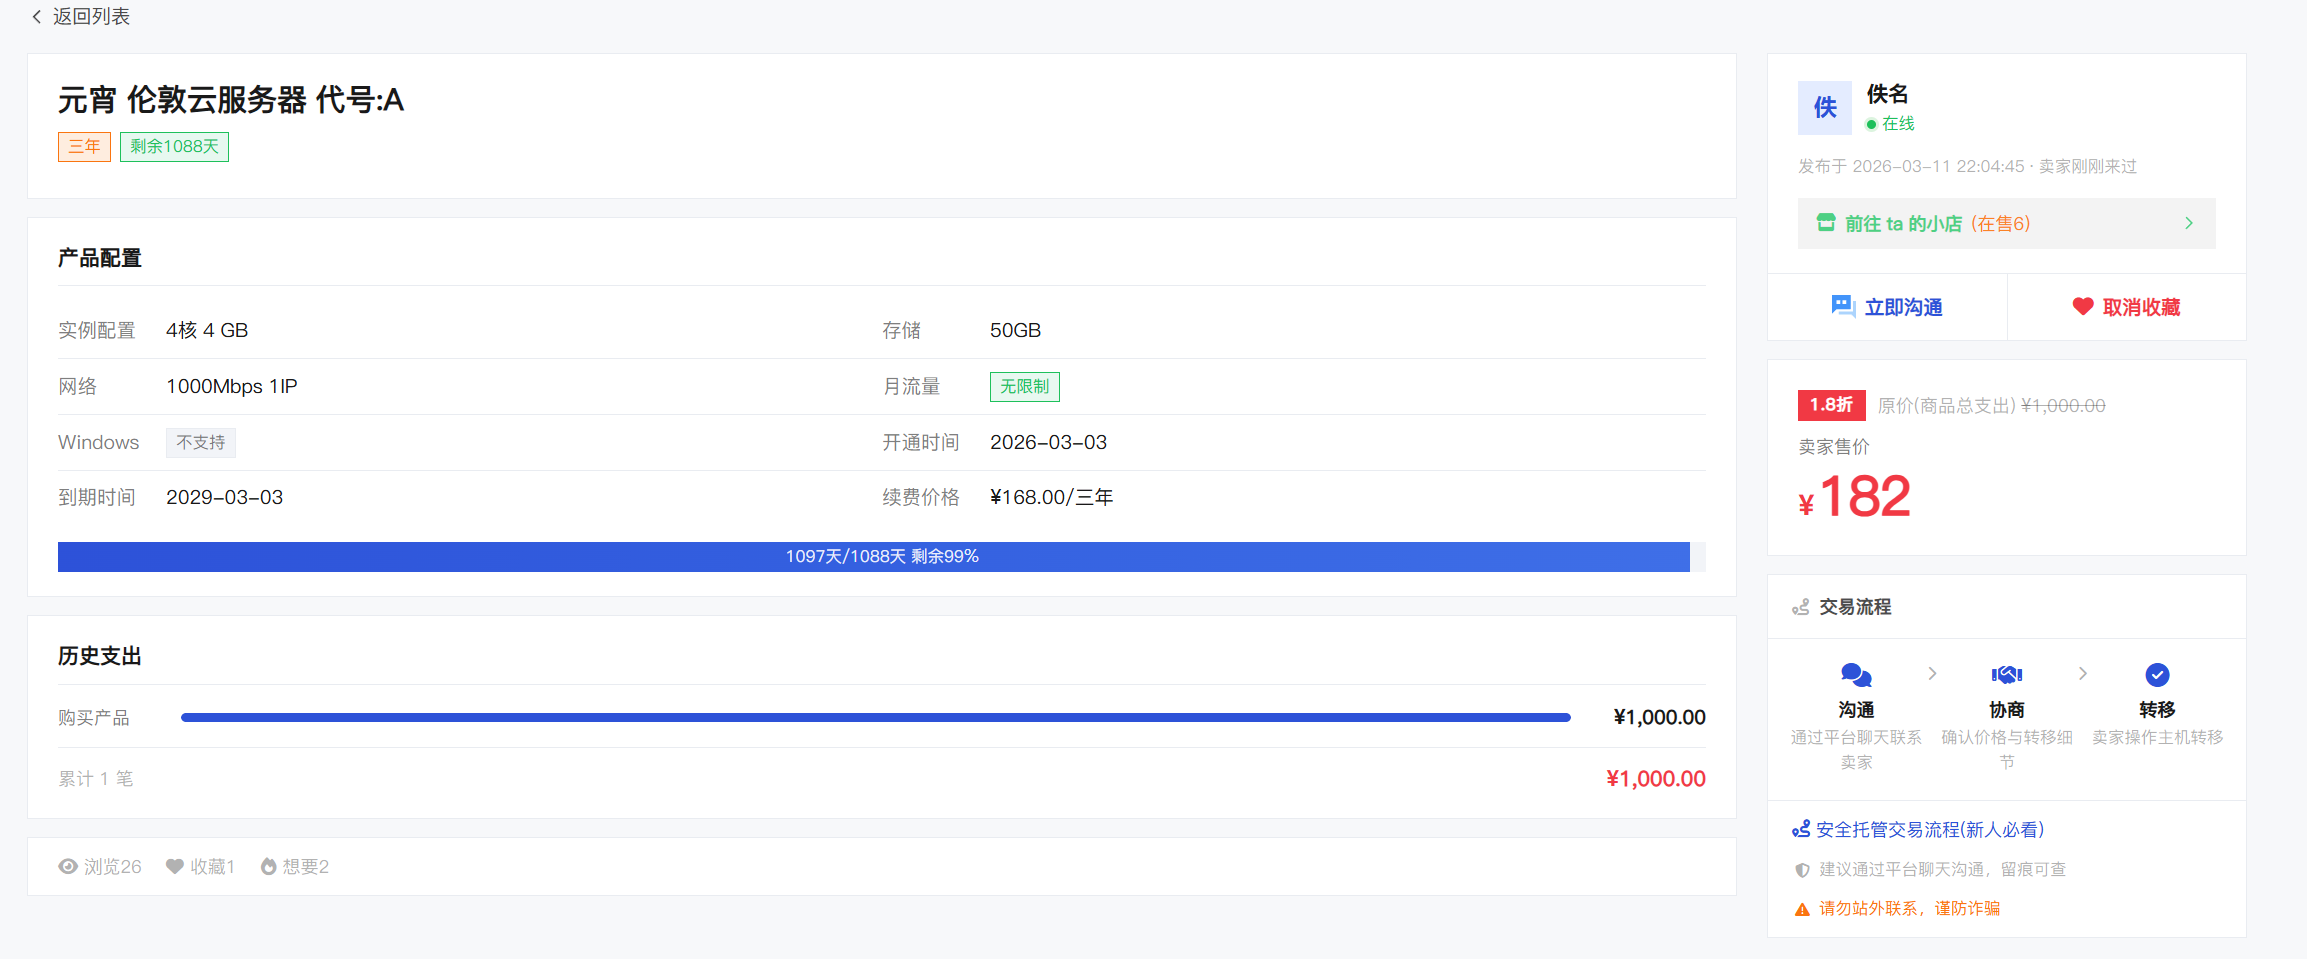Click the 三年 duration tag
The height and width of the screenshot is (959, 2307).
[84, 147]
